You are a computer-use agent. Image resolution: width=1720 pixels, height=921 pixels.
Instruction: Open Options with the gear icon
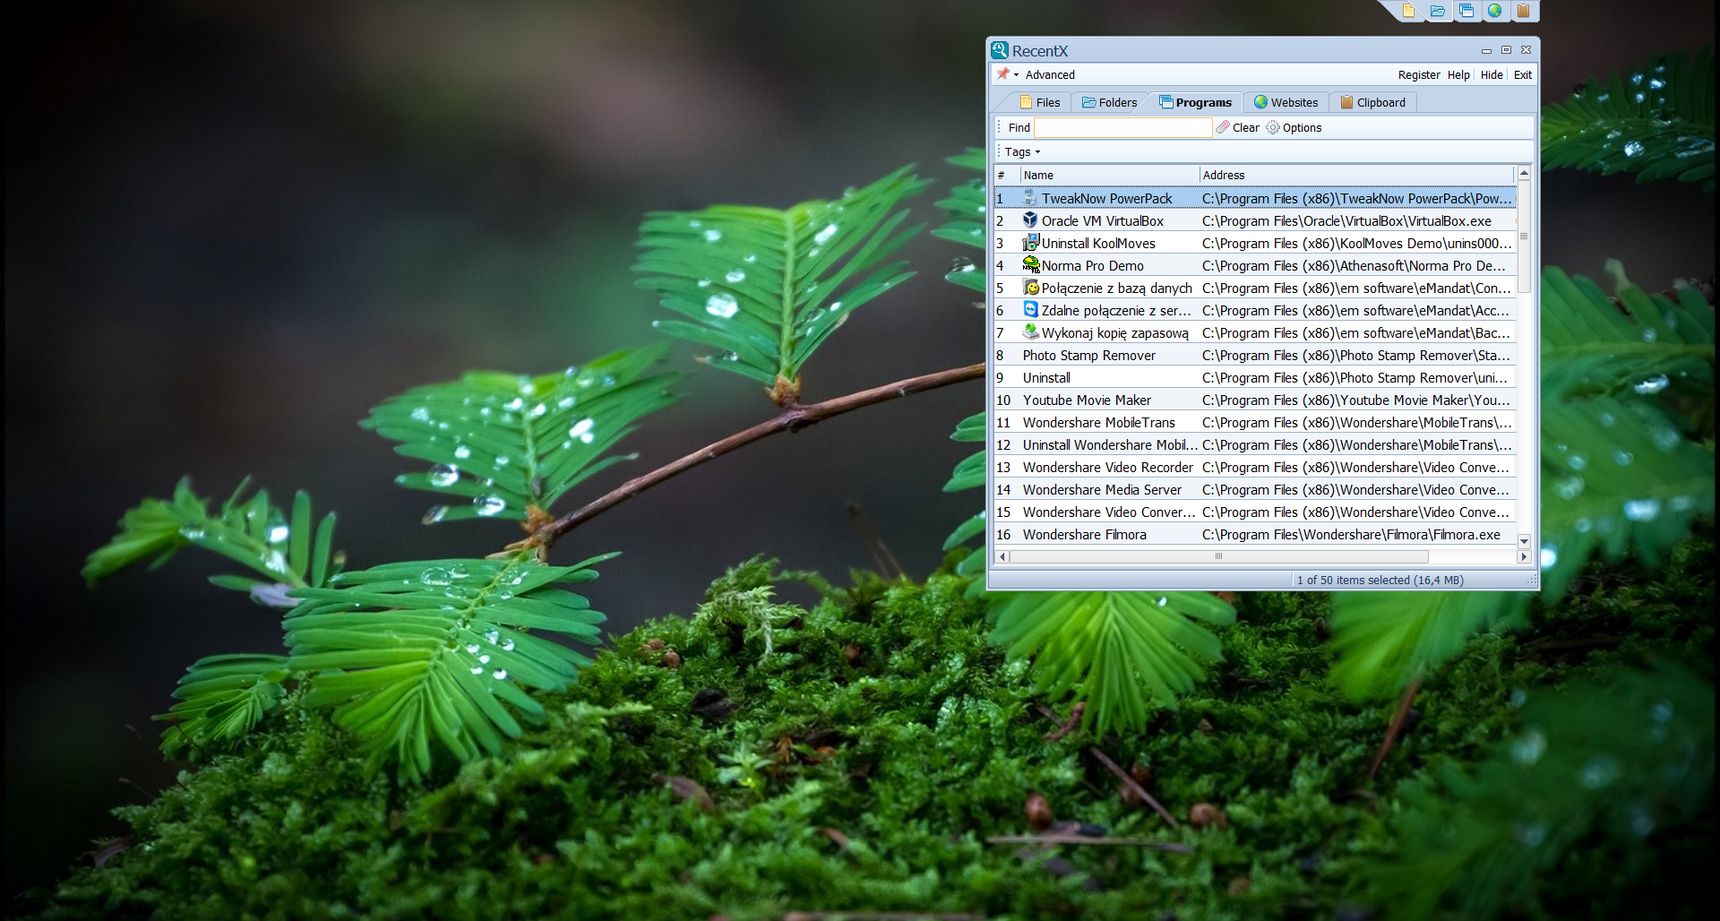[x=1294, y=128]
